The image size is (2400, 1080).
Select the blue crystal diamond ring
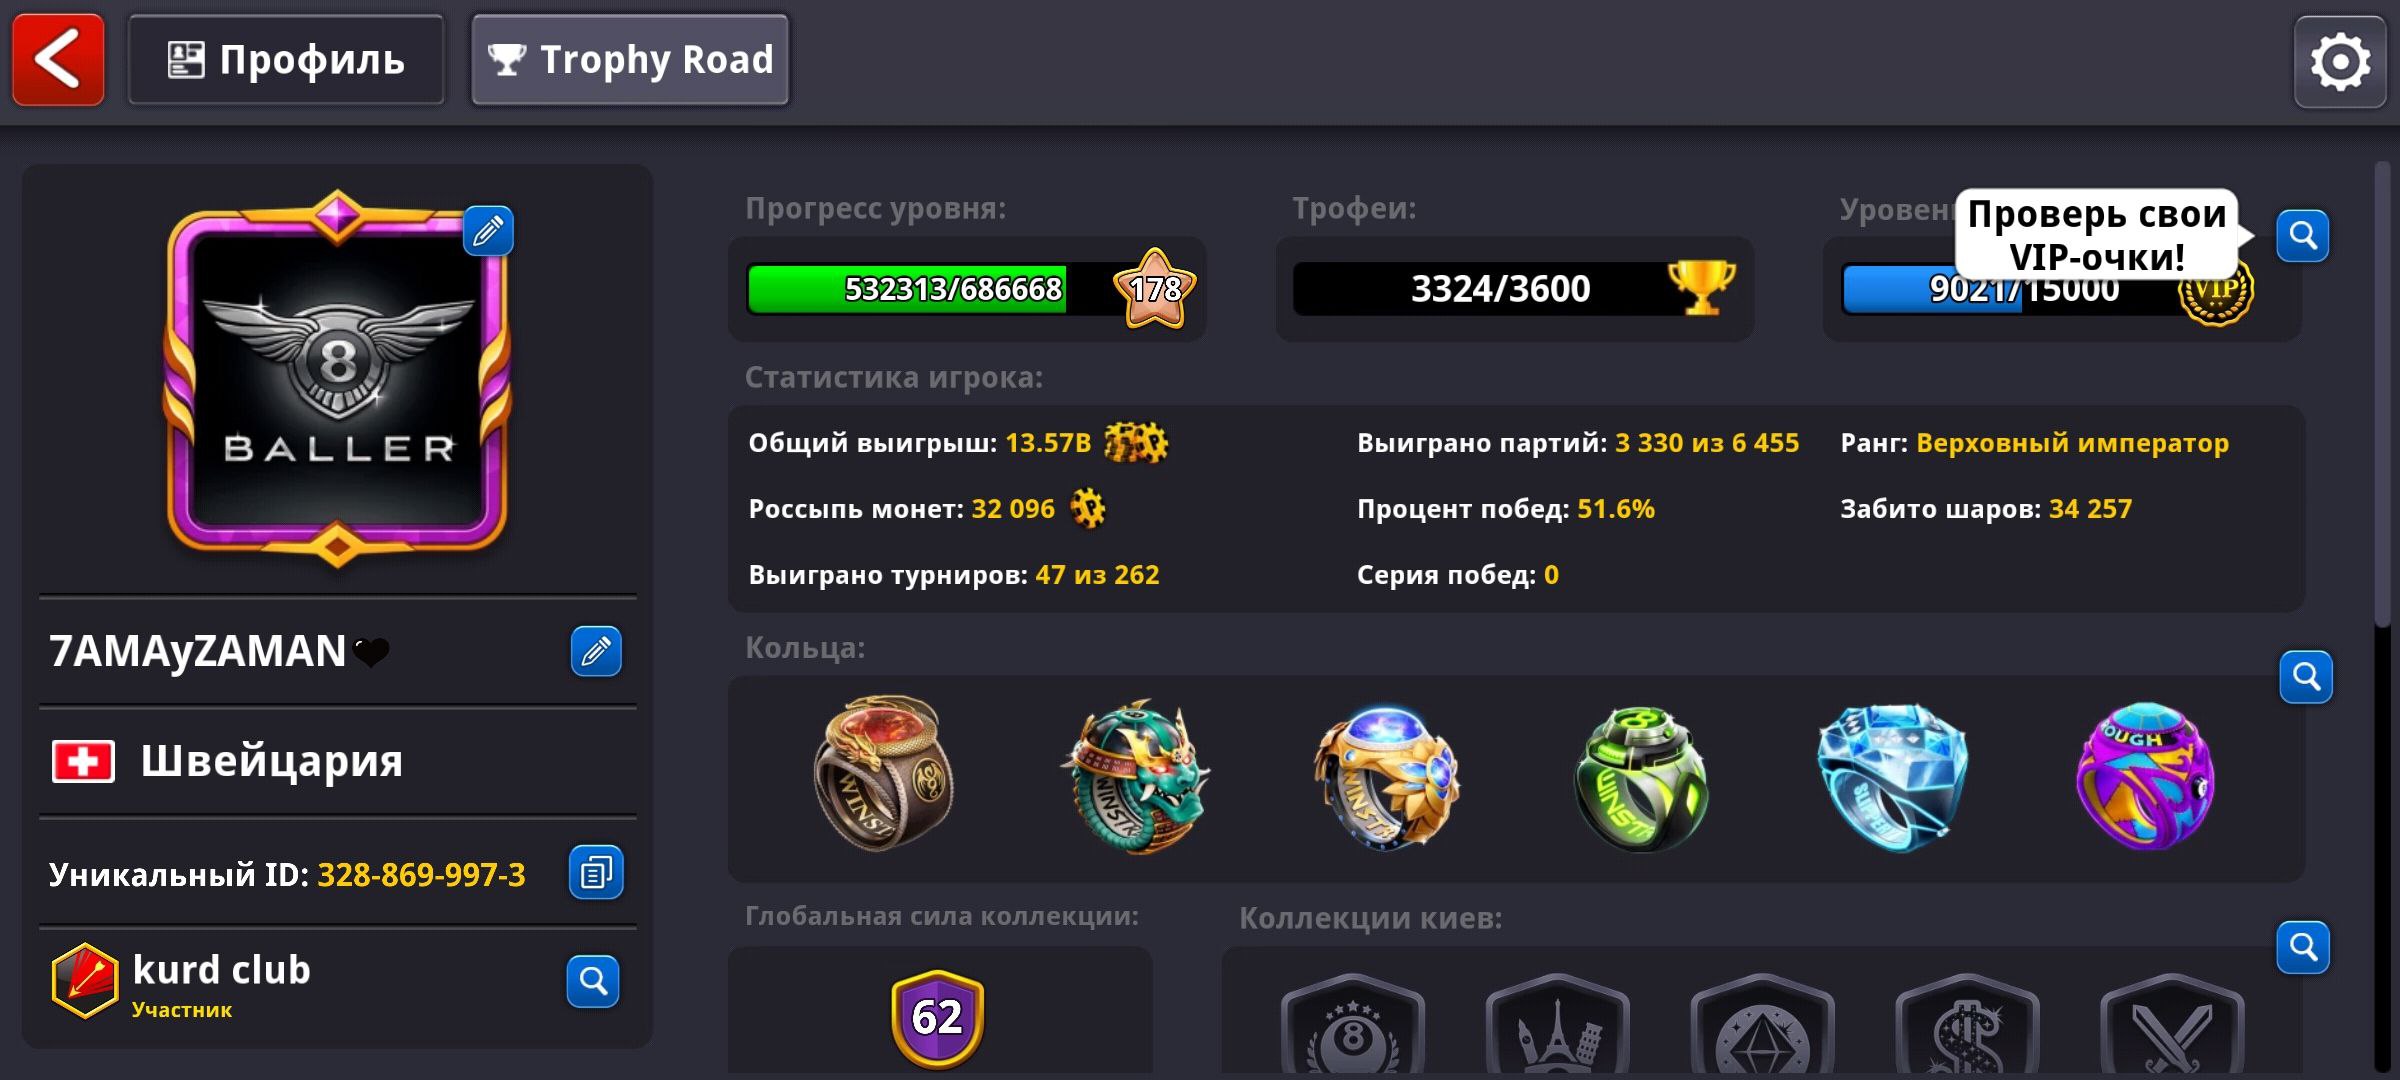point(1892,777)
